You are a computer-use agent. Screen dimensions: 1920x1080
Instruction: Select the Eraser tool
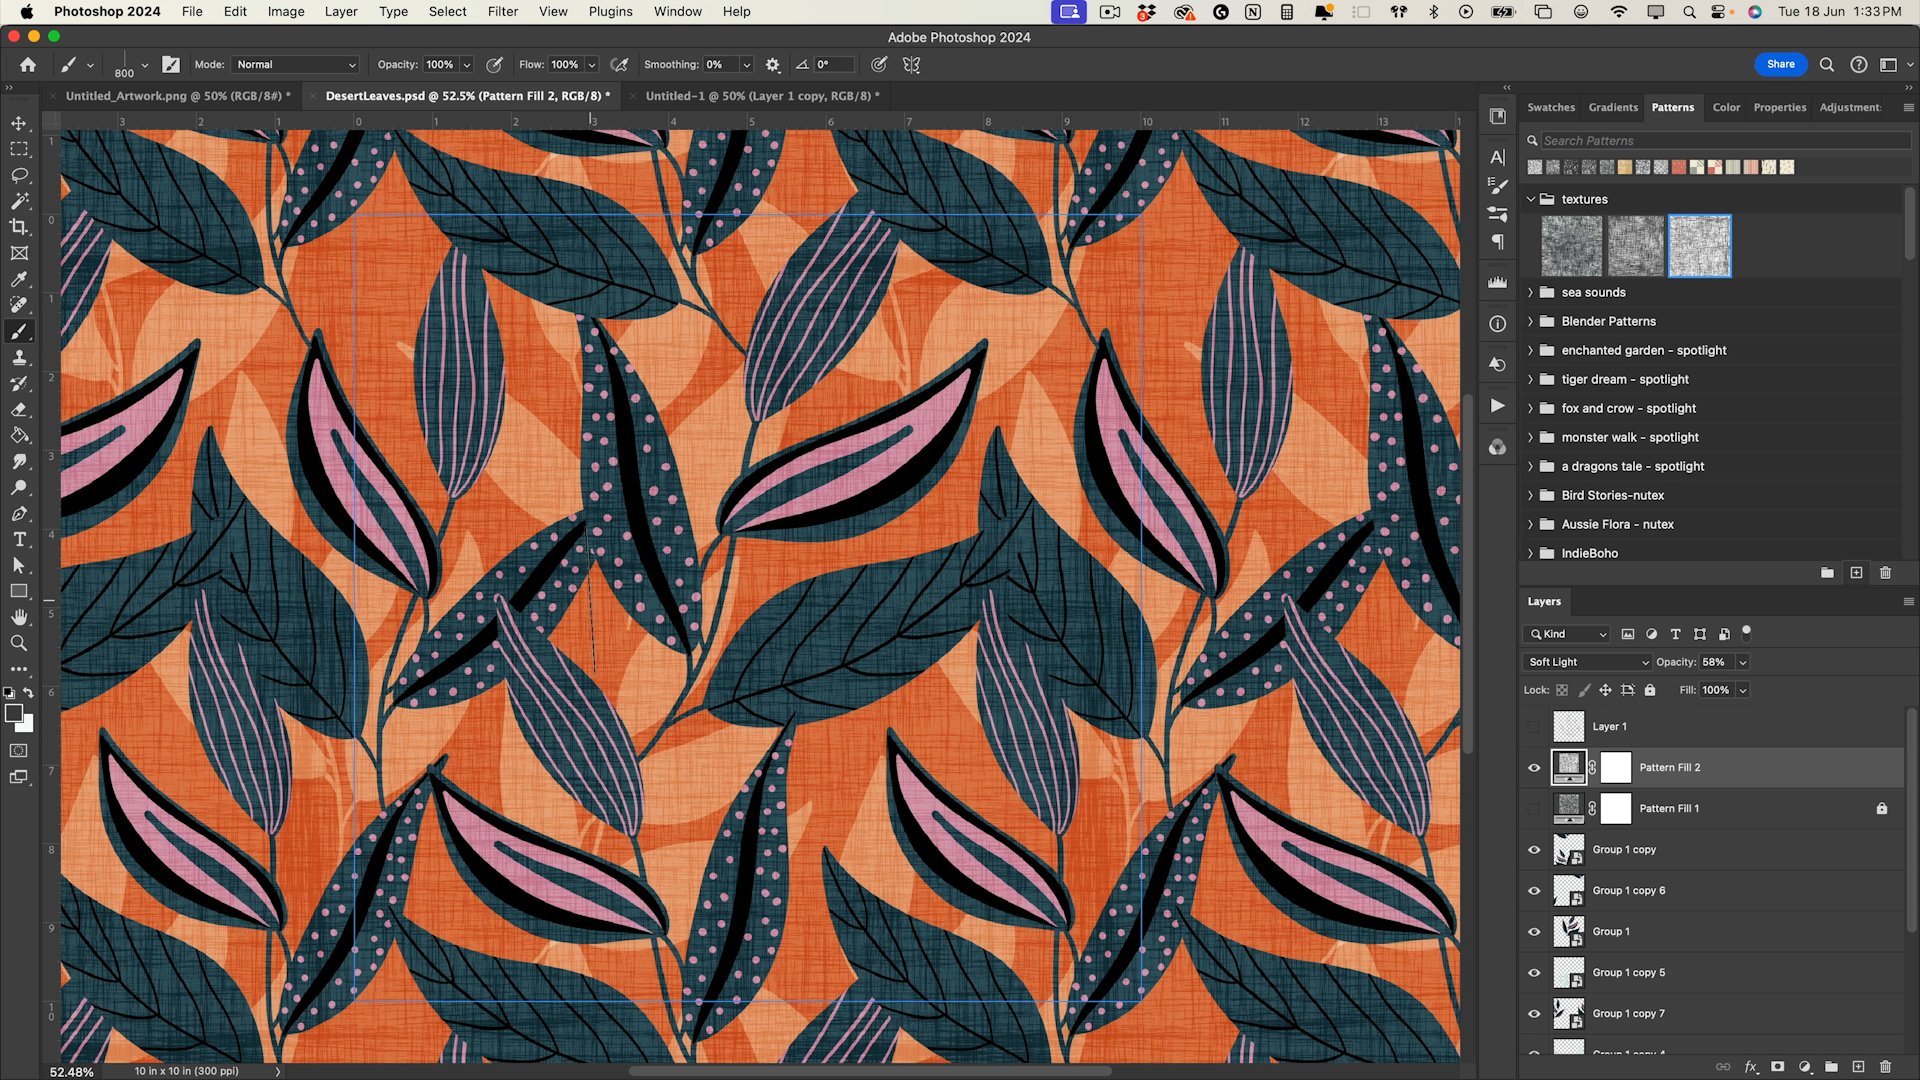tap(19, 409)
